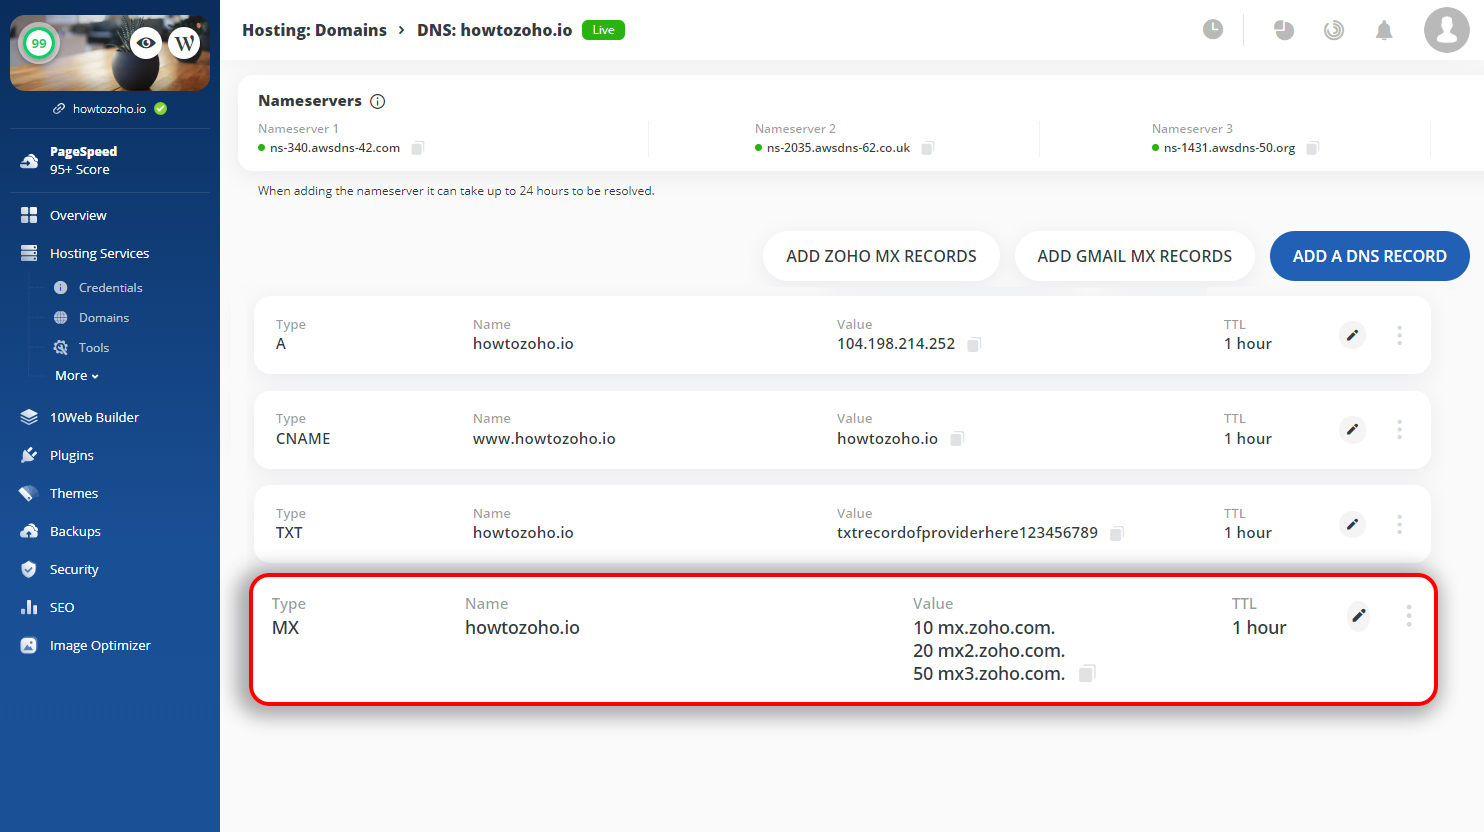Copy the A record value 104.198.214.252
This screenshot has width=1484, height=832.
(974, 344)
